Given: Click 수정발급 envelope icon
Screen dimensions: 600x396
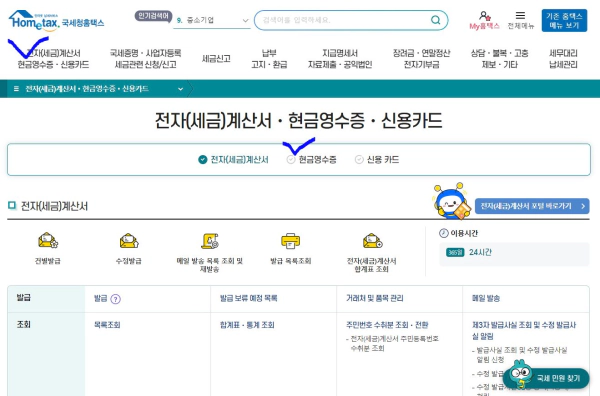Looking at the screenshot, I should (129, 241).
